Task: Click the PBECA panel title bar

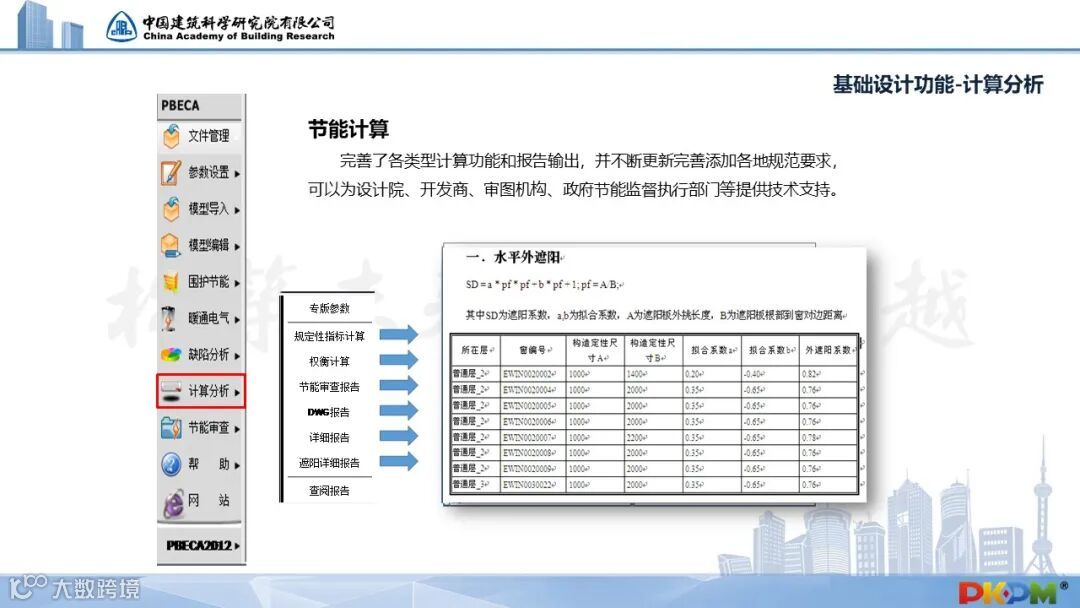Action: [x=200, y=106]
